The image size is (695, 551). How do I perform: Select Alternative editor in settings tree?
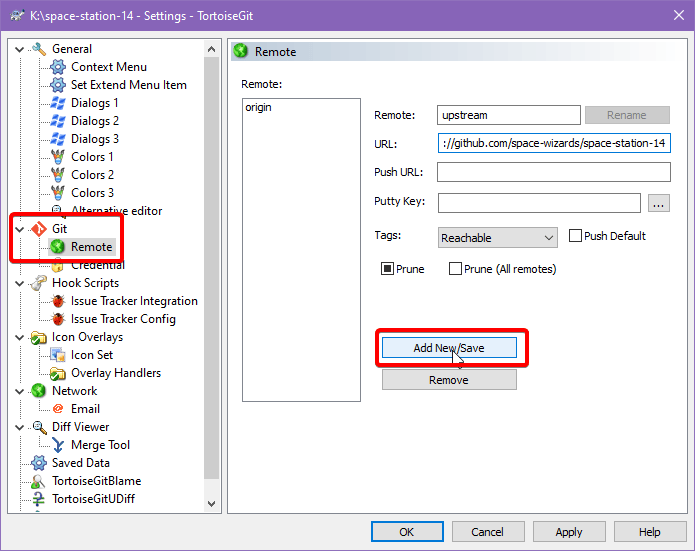pos(117,211)
